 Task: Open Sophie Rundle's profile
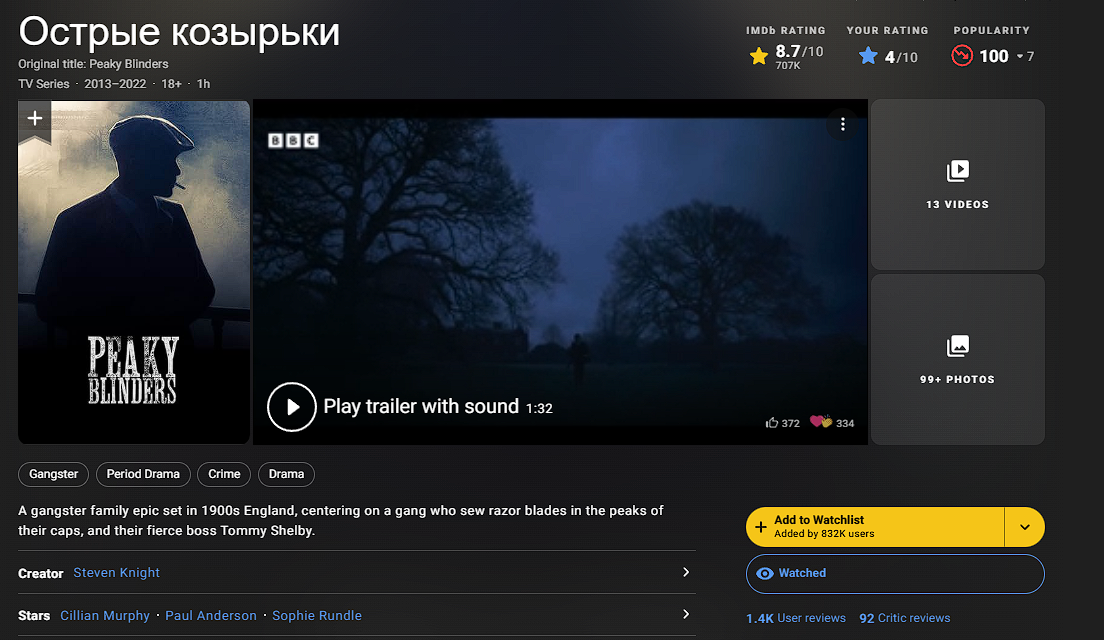(317, 615)
